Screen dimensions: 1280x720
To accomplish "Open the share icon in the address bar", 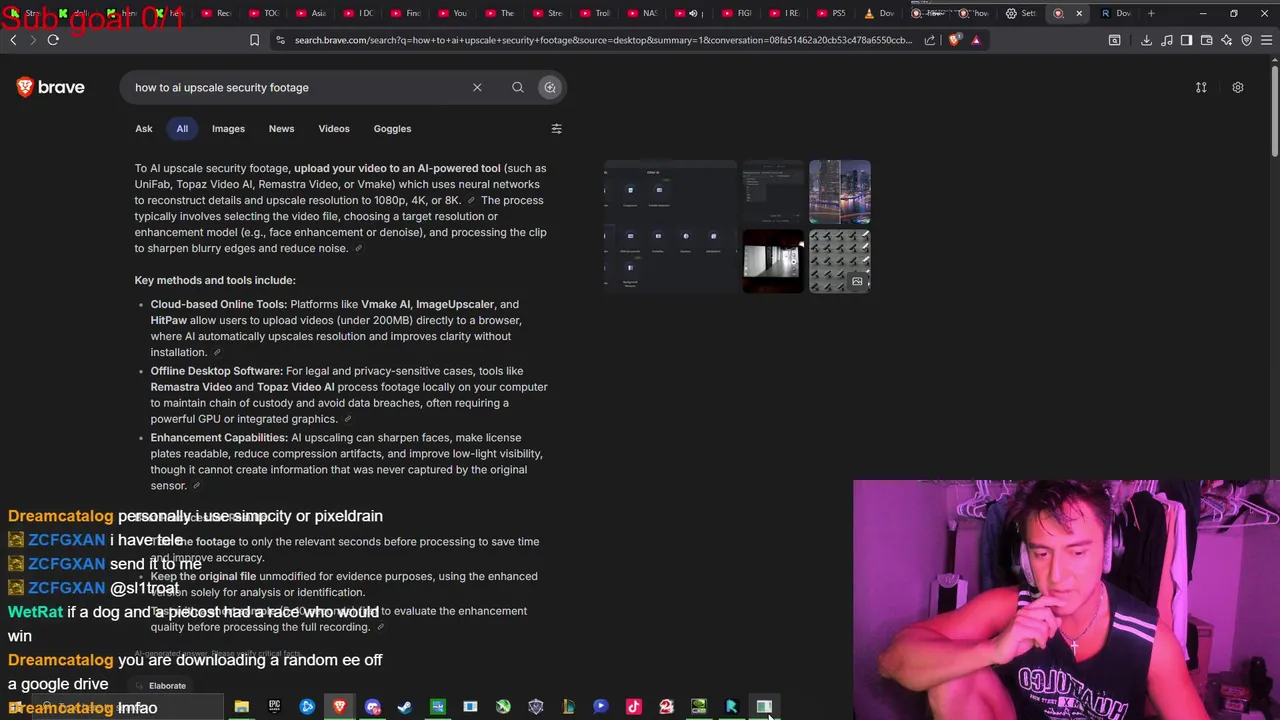I will tap(930, 40).
